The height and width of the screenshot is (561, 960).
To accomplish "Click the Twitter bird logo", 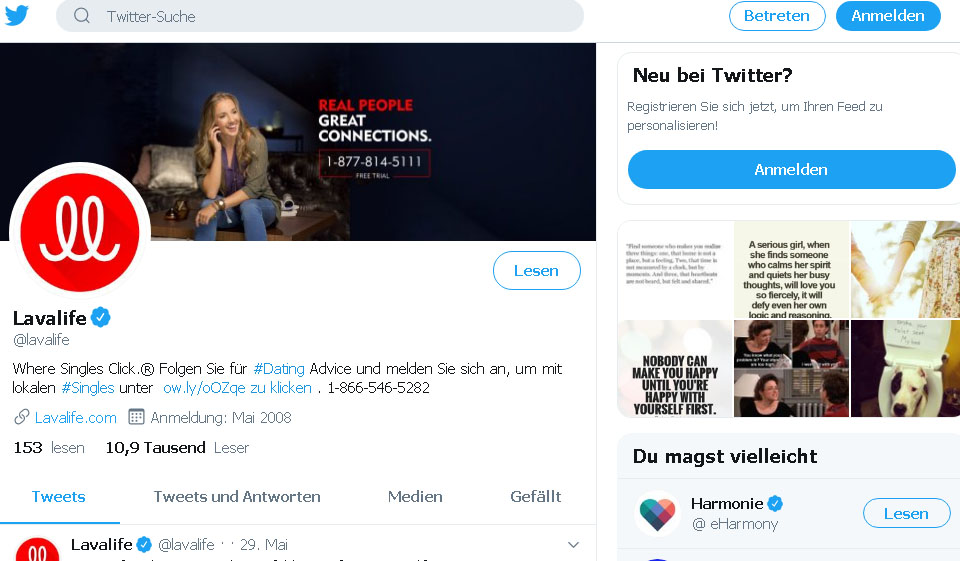I will point(17,16).
